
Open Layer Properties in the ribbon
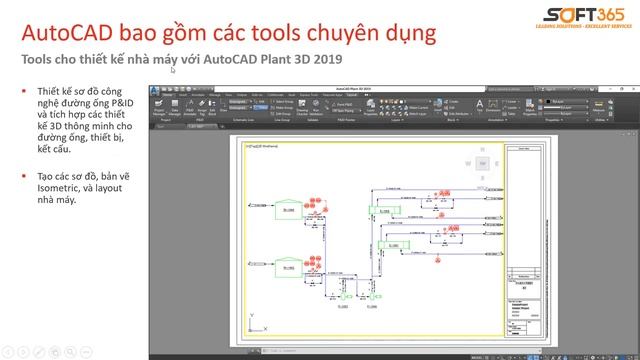coord(370,107)
